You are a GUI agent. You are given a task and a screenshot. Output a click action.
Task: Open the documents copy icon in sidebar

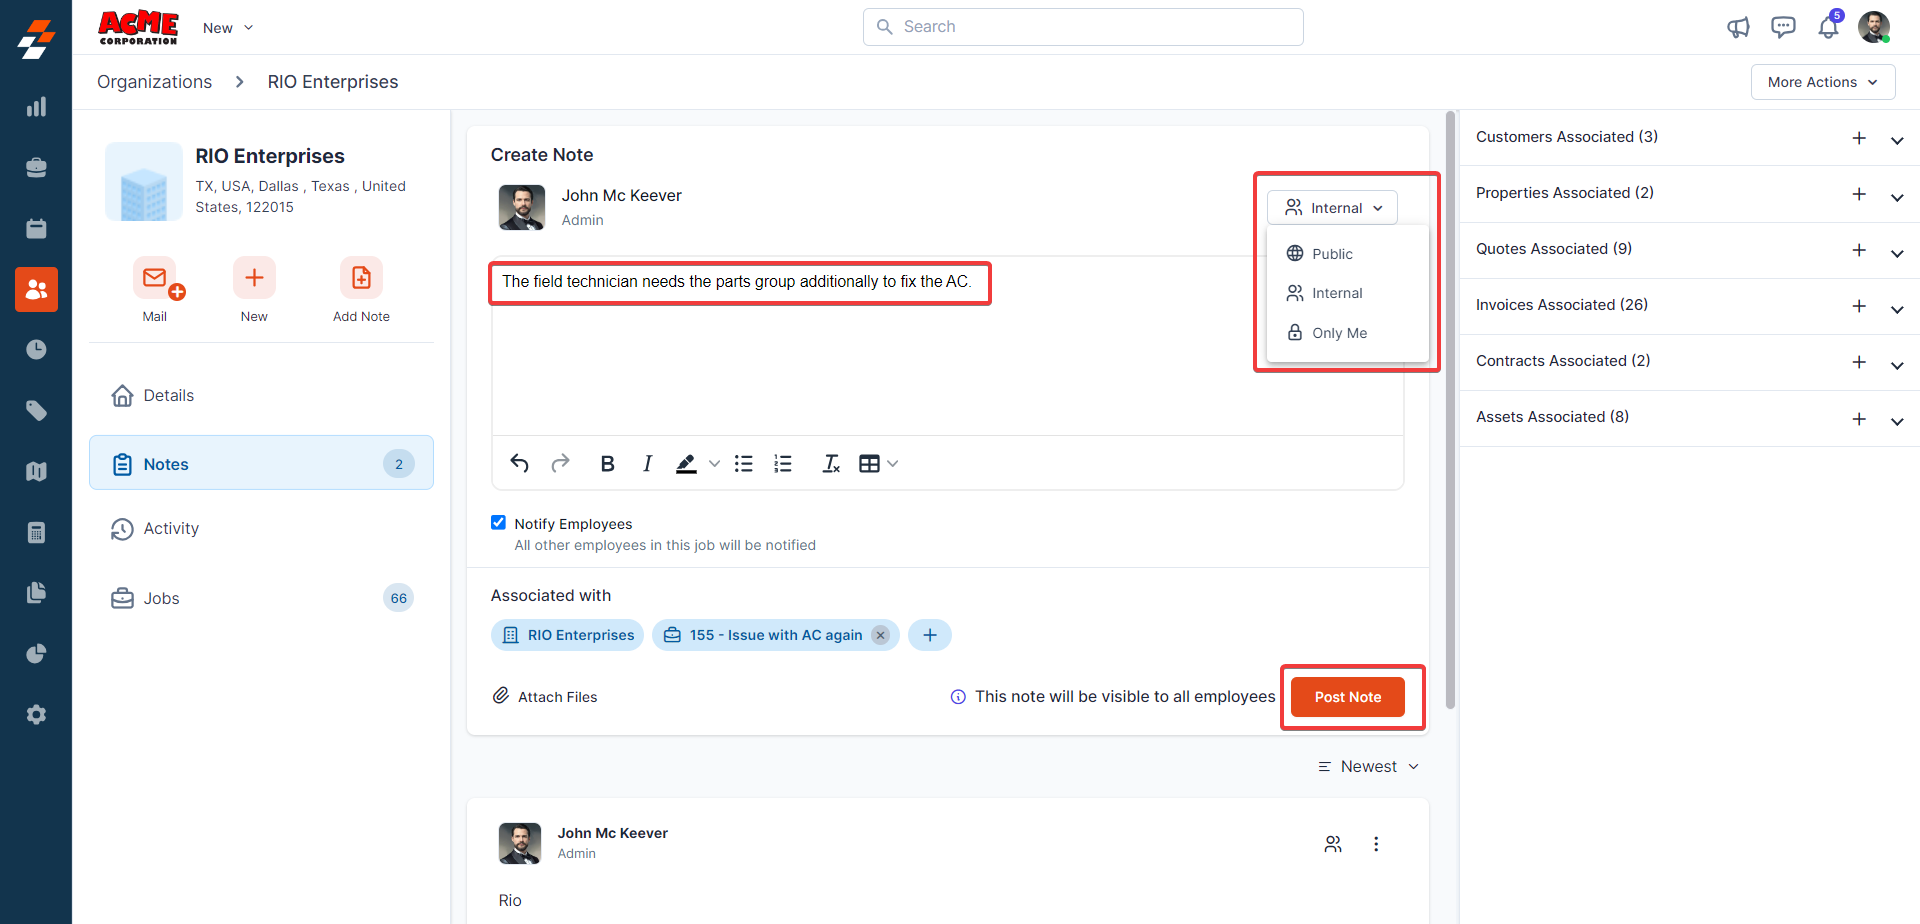pos(36,593)
